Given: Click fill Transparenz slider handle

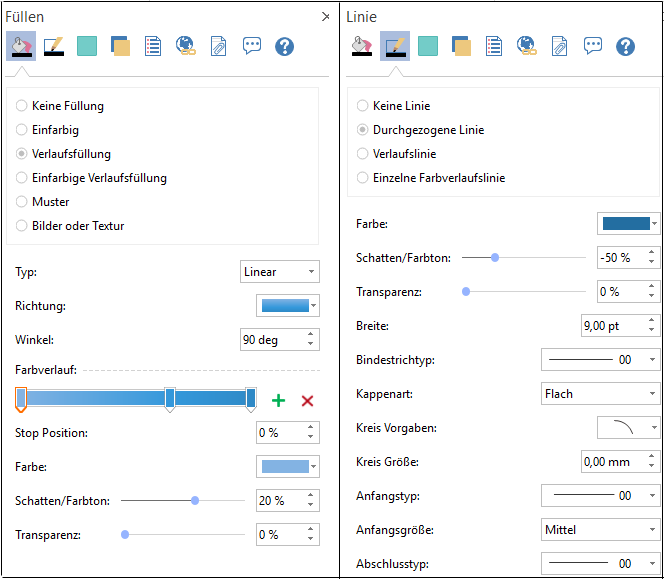Looking at the screenshot, I should click(x=125, y=535).
